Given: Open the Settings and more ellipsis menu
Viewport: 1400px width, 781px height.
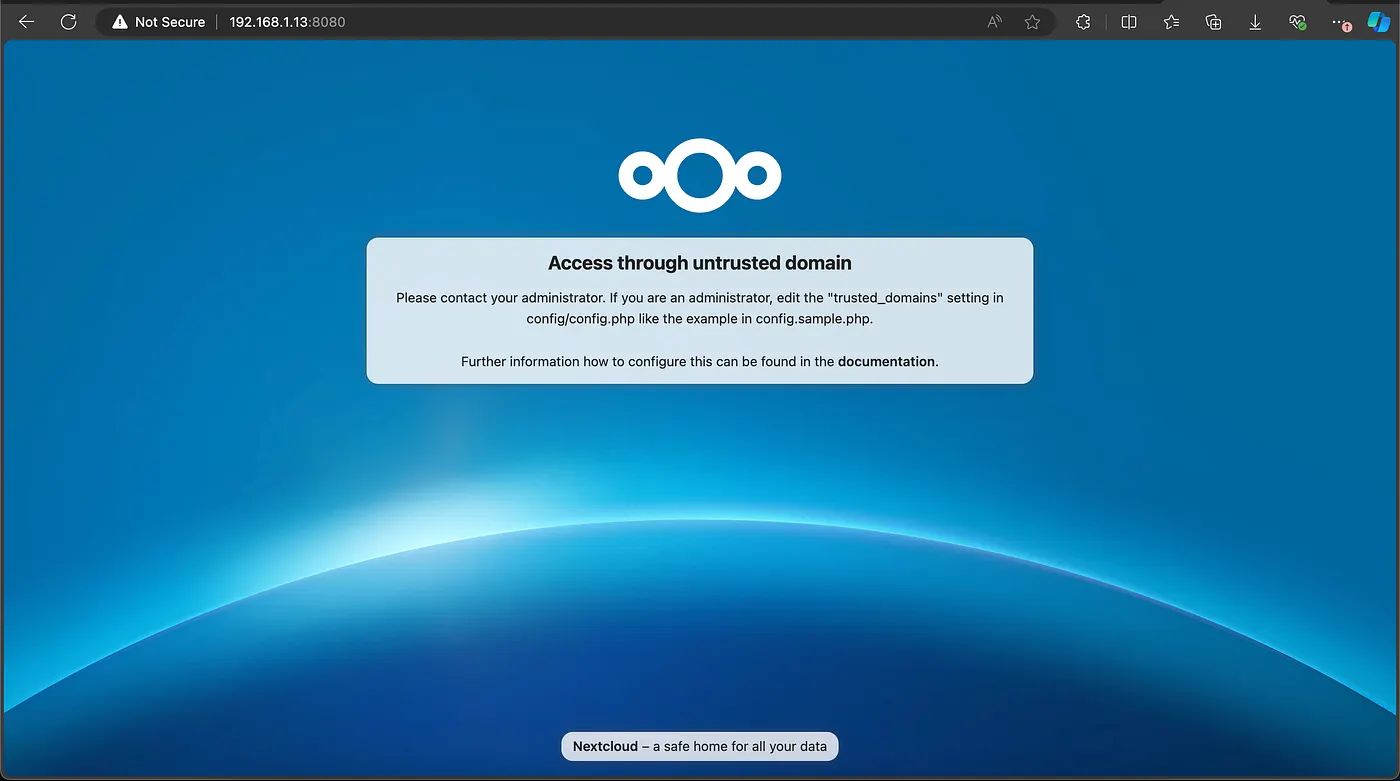Looking at the screenshot, I should (1341, 22).
